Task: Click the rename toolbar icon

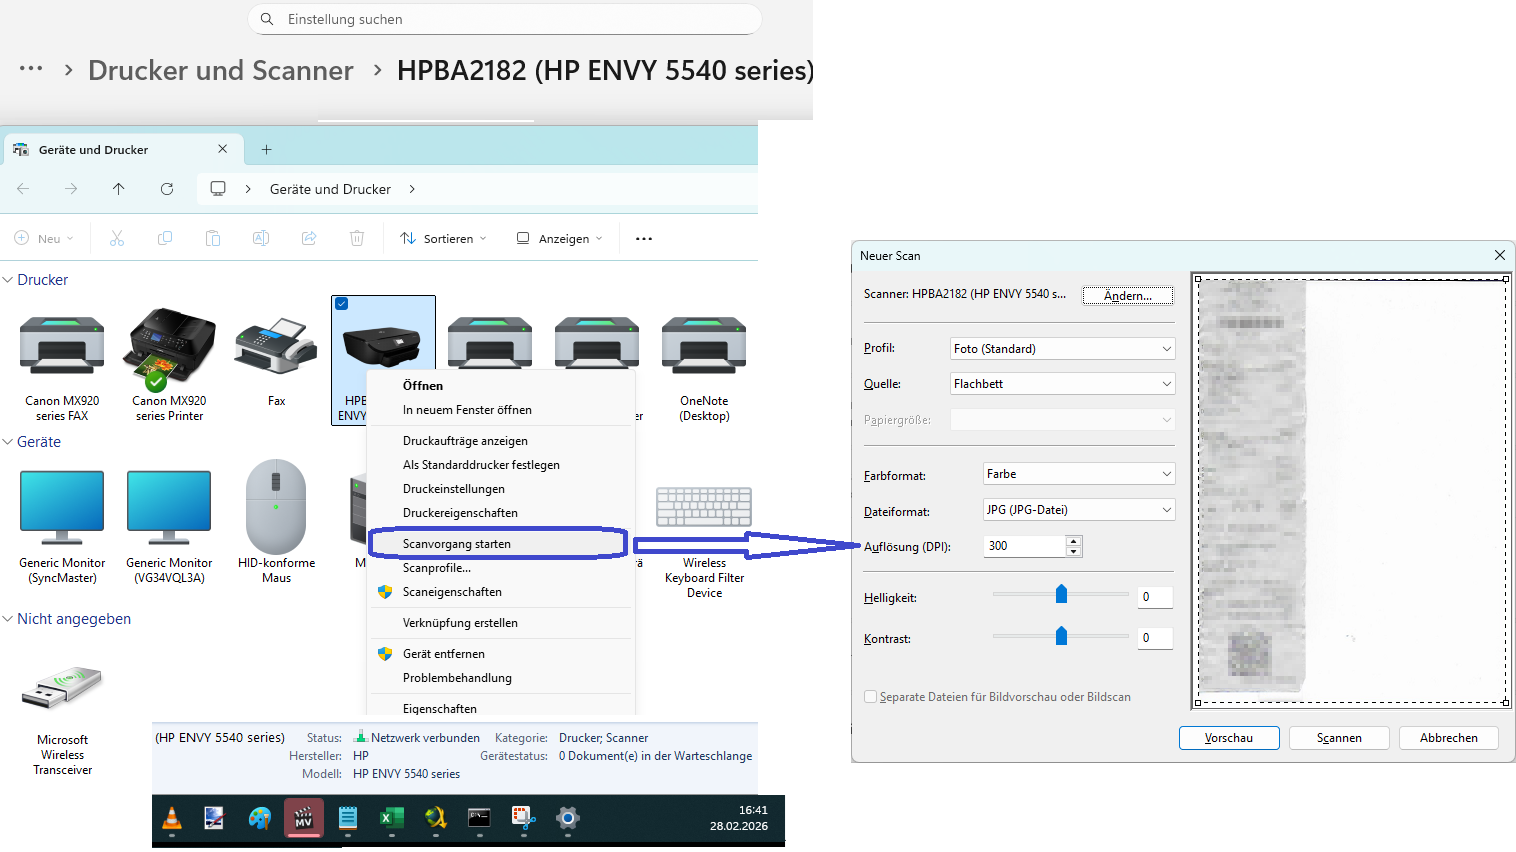Action: pos(261,238)
